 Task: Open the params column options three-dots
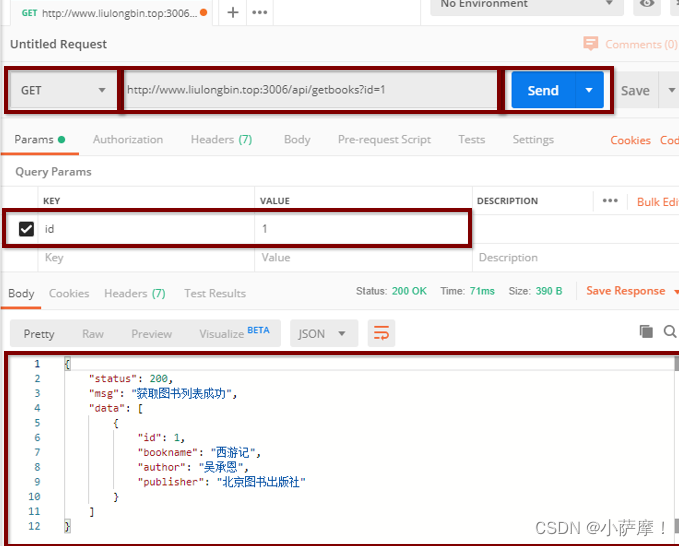[x=610, y=200]
